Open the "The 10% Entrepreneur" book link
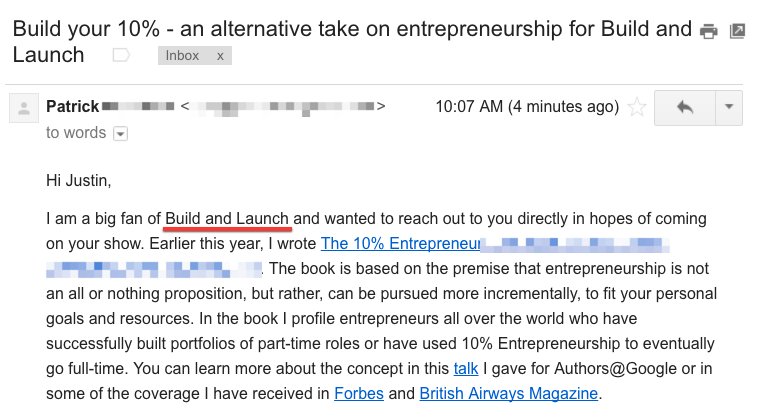 tap(399, 243)
